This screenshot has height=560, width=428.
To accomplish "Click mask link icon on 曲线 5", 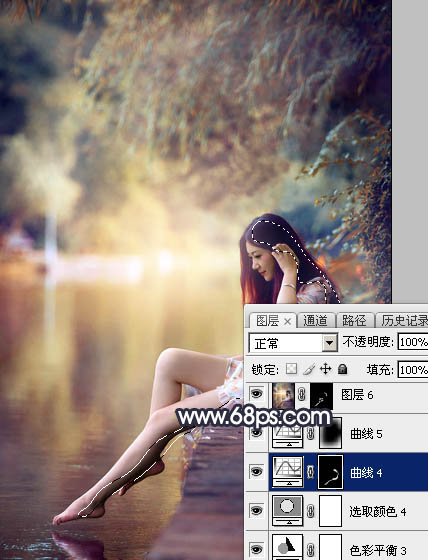I will pos(310,434).
